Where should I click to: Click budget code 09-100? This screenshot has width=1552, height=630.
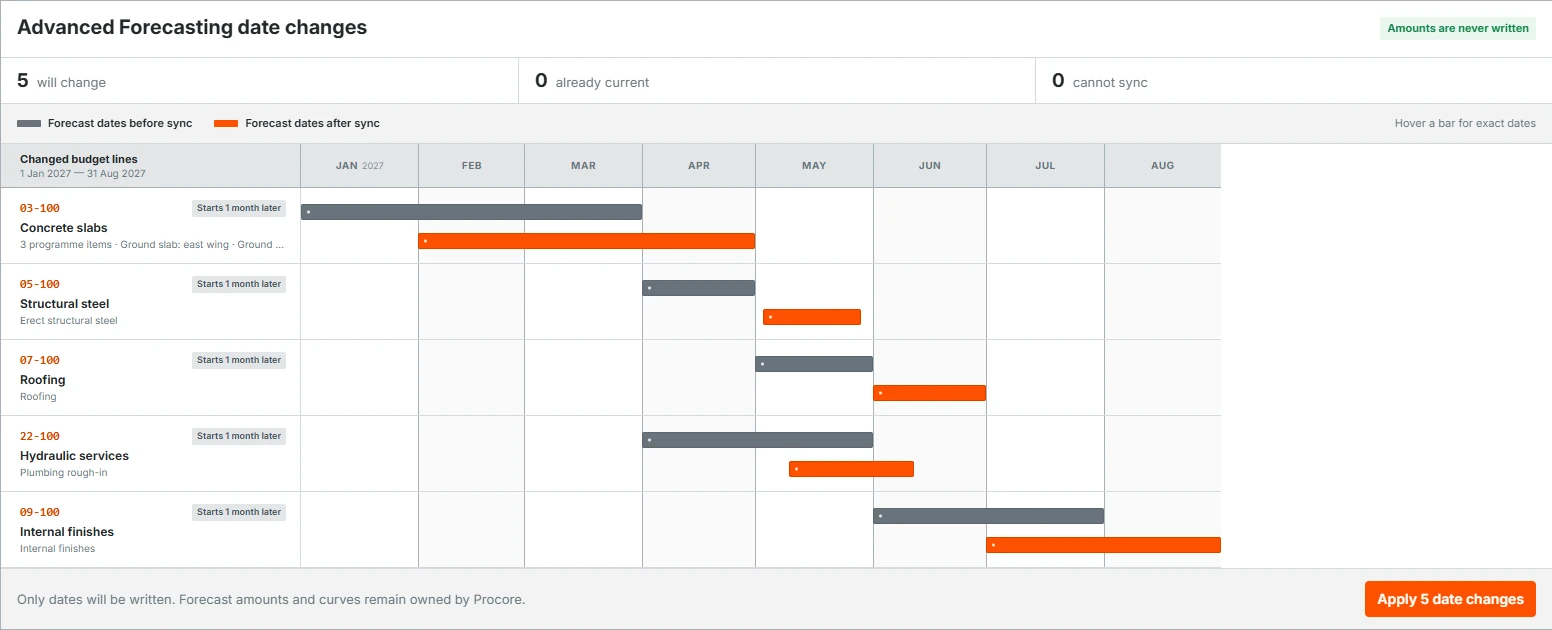coord(40,512)
